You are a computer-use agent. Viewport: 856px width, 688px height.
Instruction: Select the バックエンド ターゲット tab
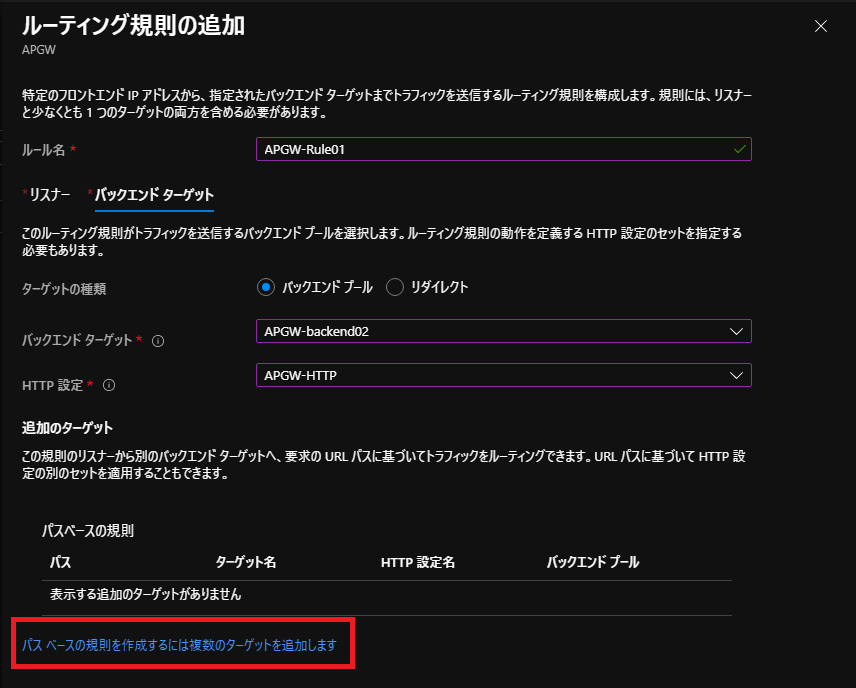point(154,195)
